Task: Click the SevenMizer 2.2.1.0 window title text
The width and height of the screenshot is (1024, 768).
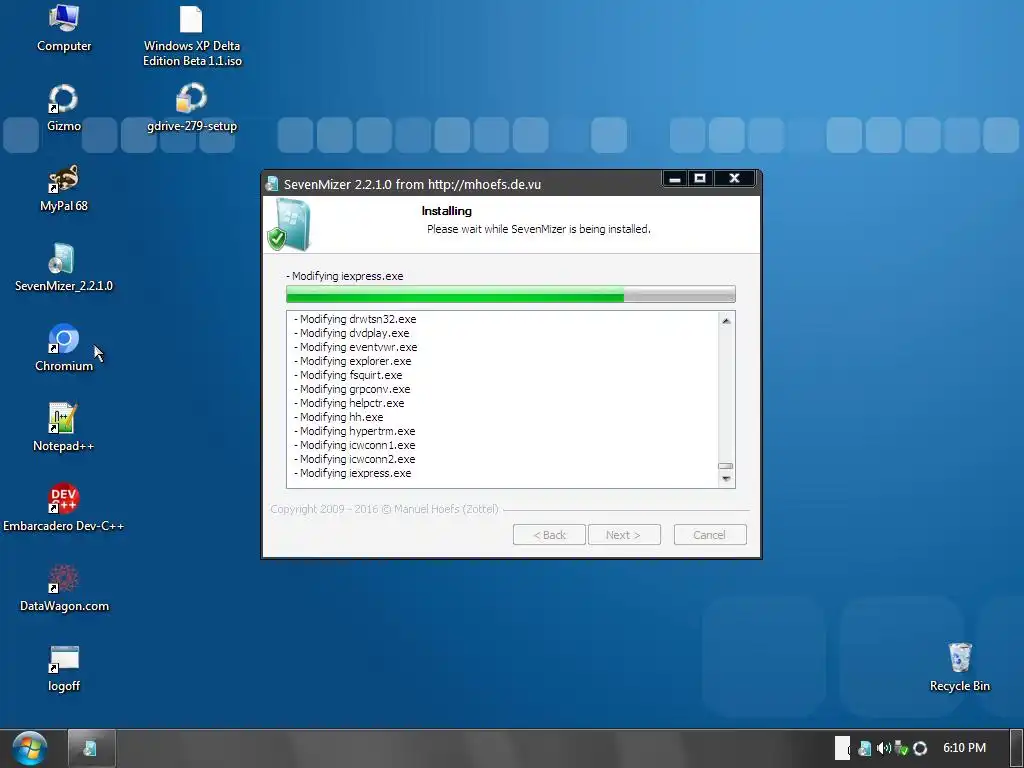Action: (412, 184)
